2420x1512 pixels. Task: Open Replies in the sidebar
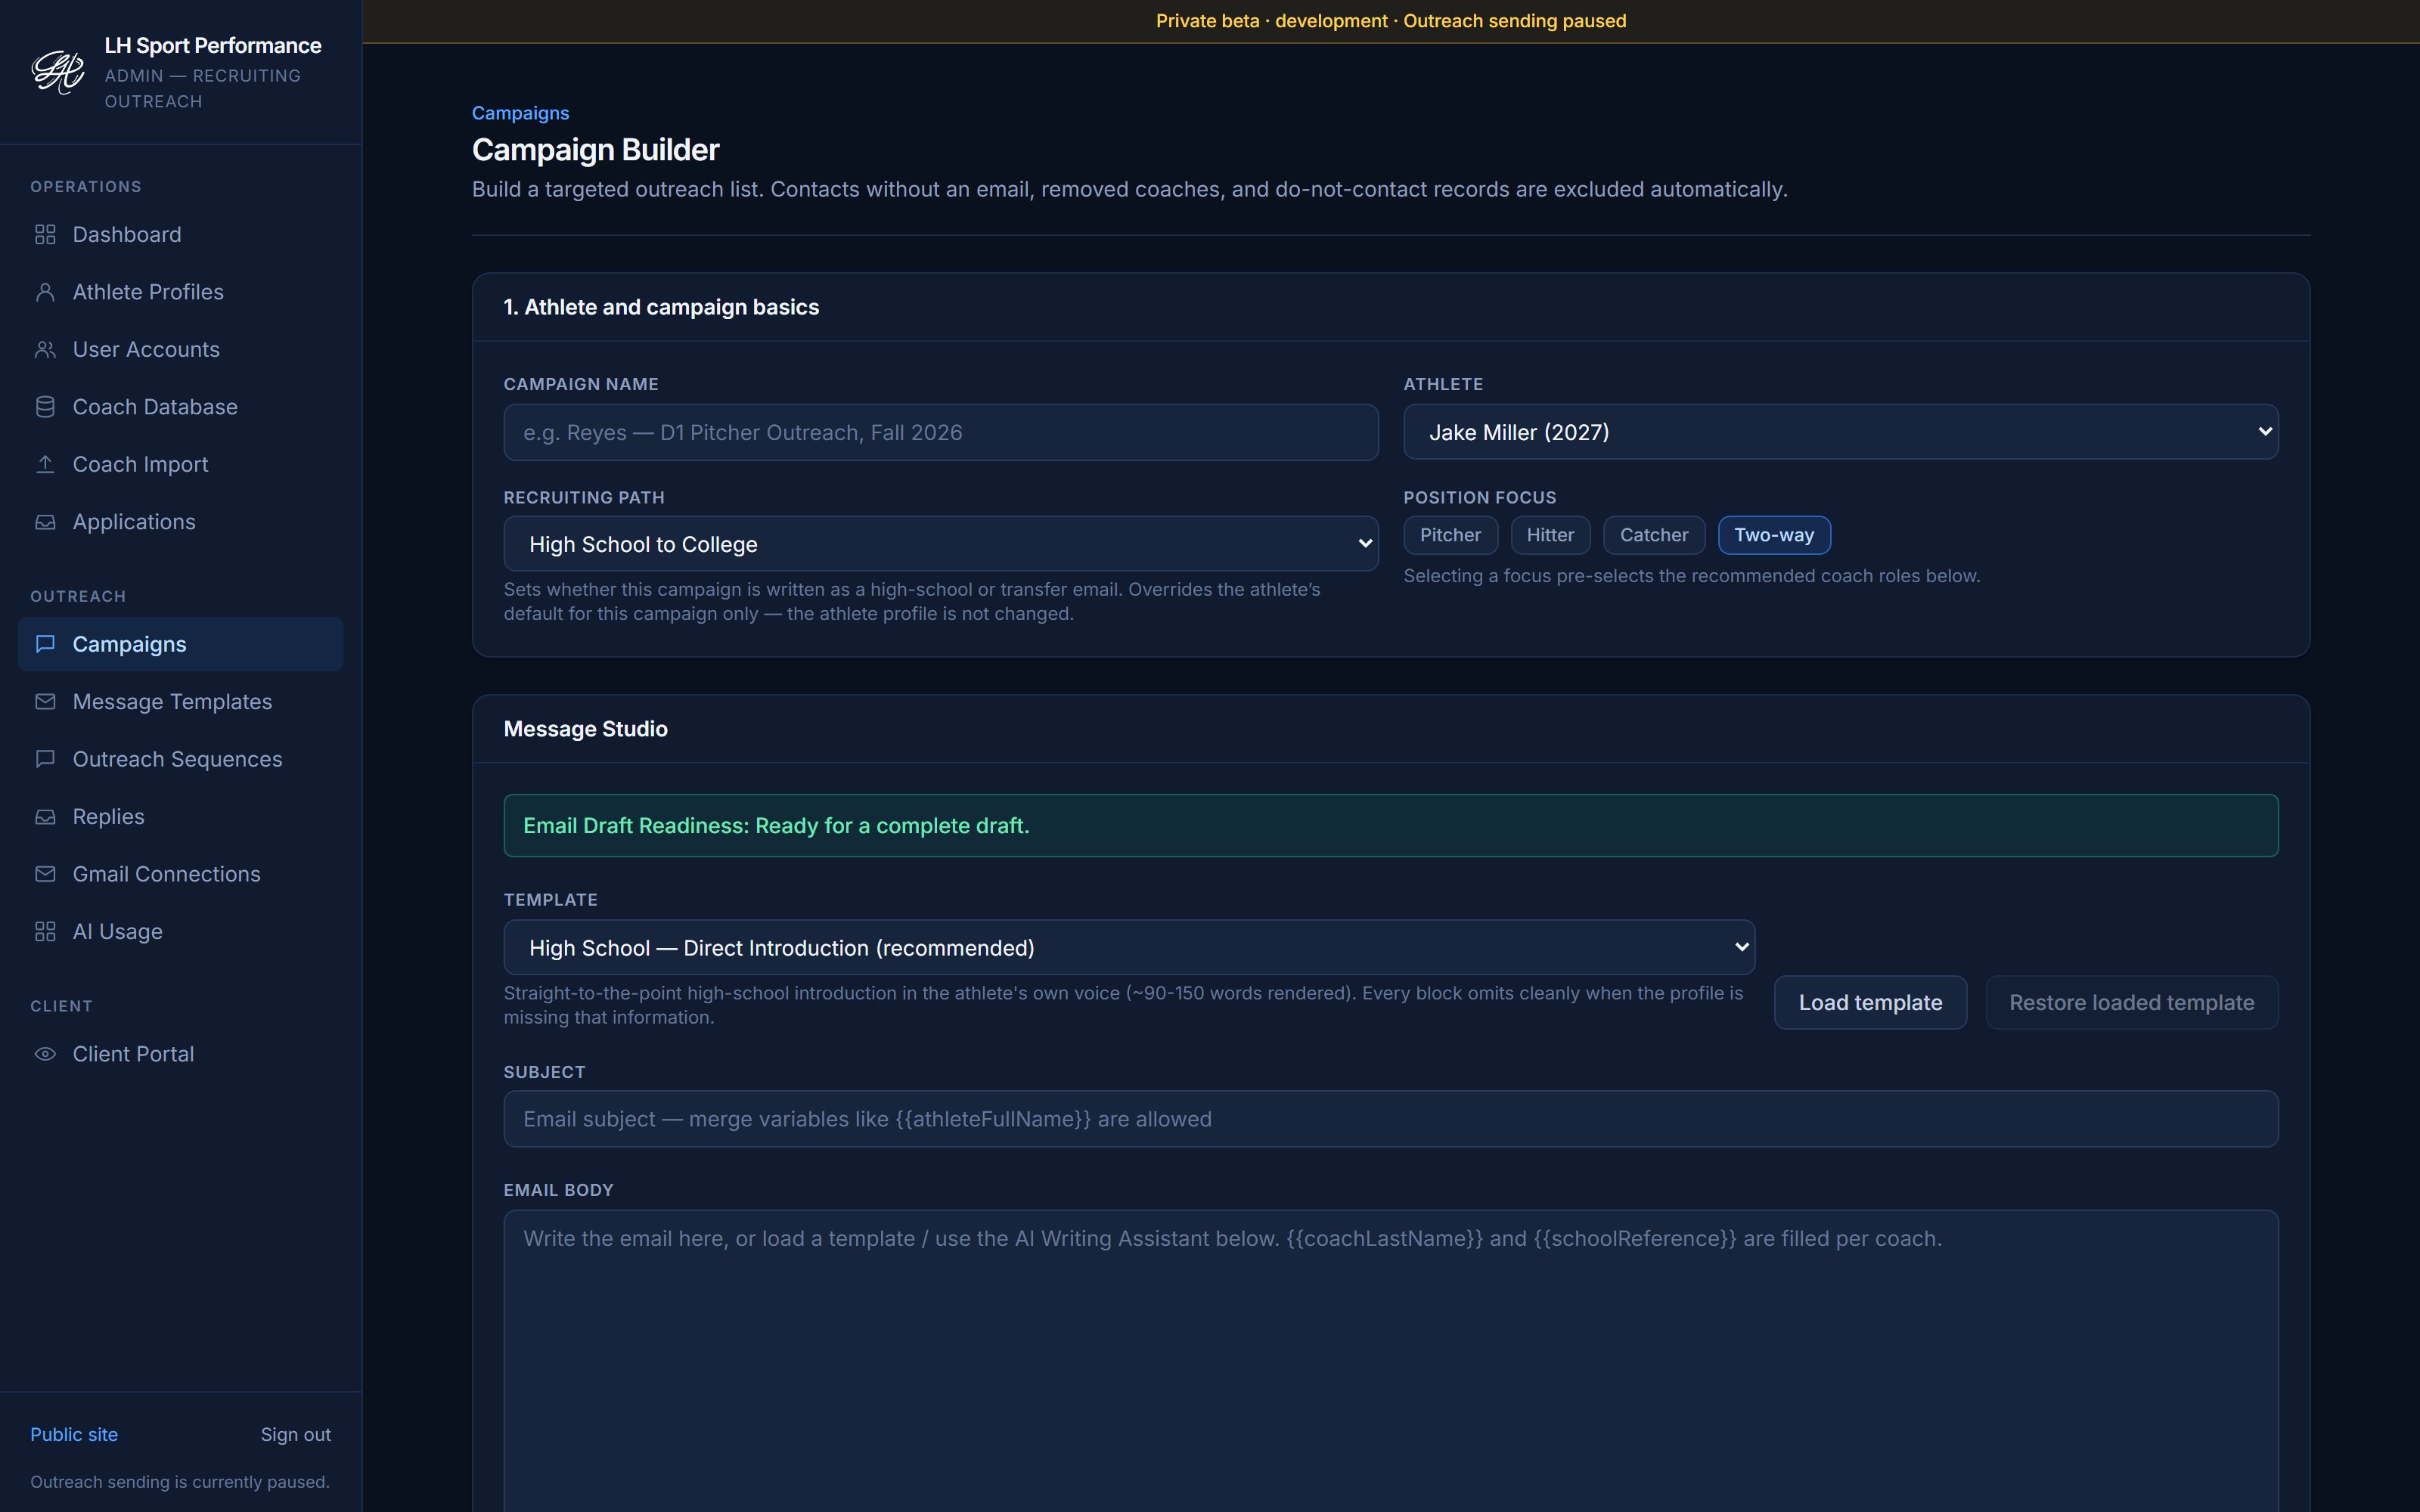click(180, 817)
